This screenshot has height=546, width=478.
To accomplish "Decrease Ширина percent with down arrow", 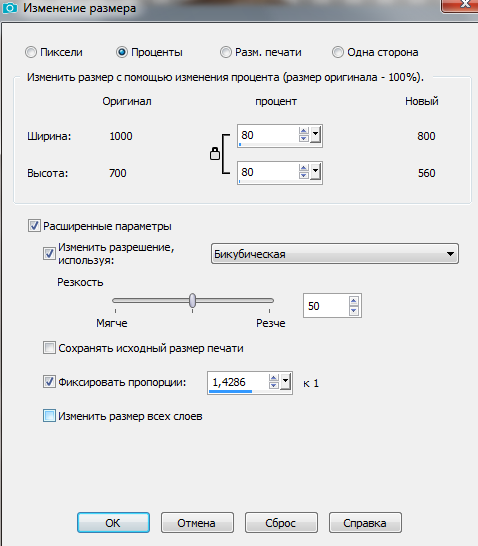I will (304, 139).
